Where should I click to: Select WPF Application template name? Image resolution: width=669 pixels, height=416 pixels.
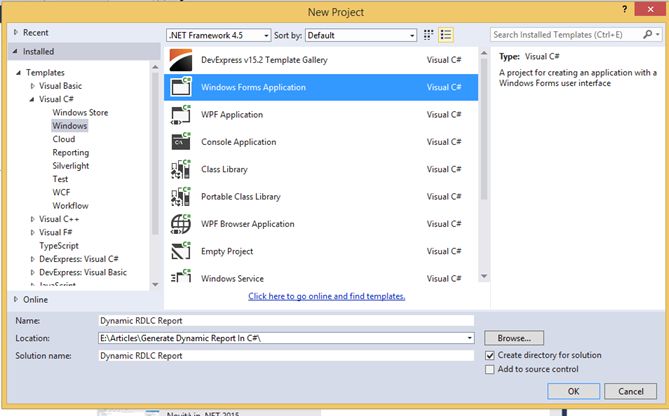[x=232, y=114]
